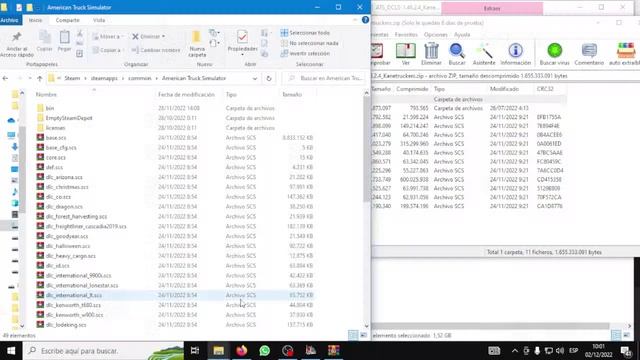The width and height of the screenshot is (640, 360).
Task: Select dlc_arizona.scs file
Action: point(64,177)
